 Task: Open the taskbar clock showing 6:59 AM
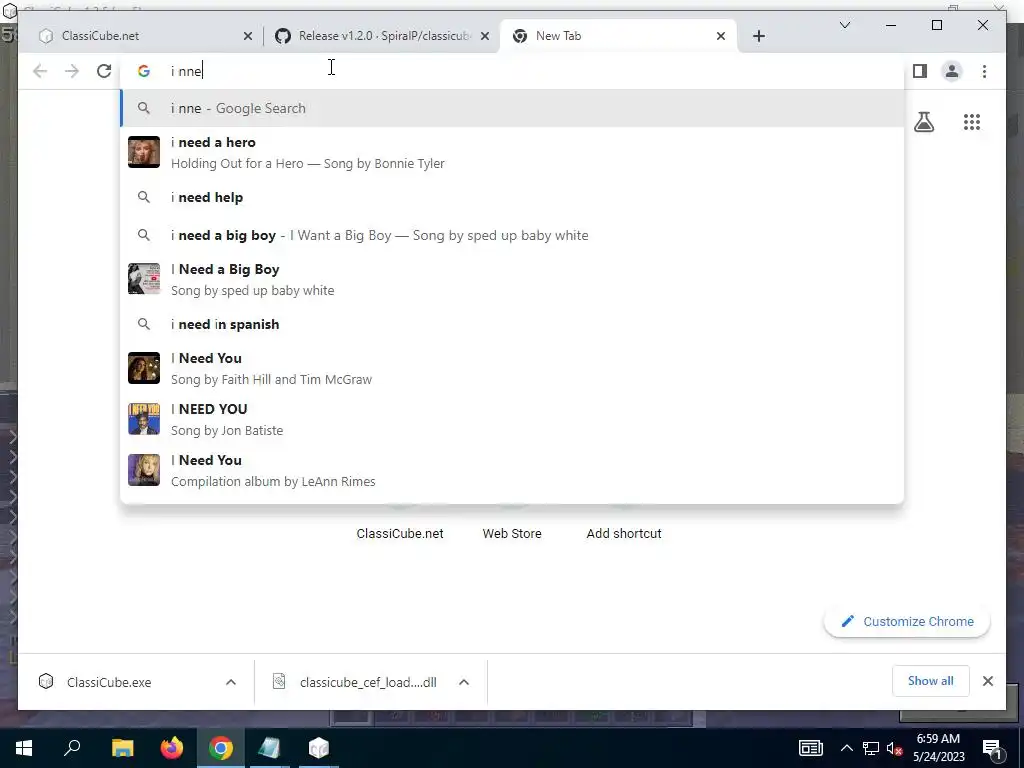(x=938, y=748)
